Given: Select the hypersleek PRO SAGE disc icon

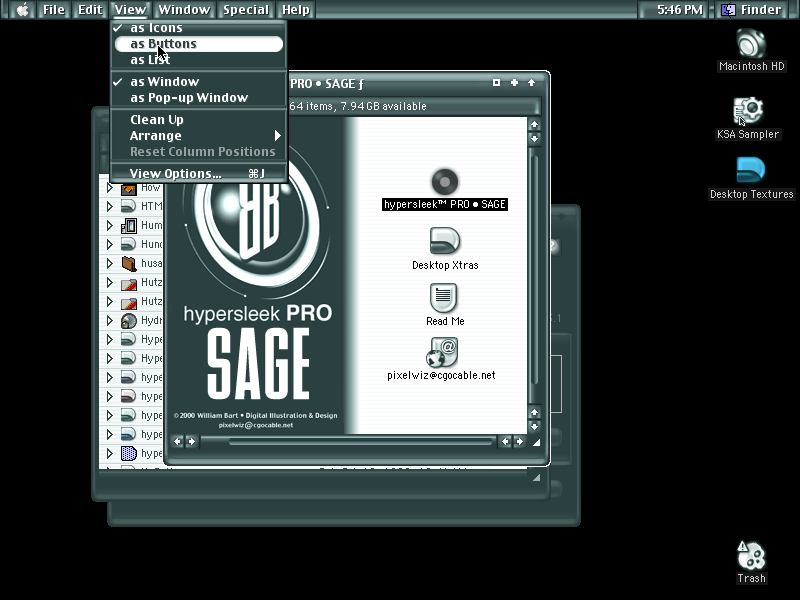Looking at the screenshot, I should click(x=445, y=182).
